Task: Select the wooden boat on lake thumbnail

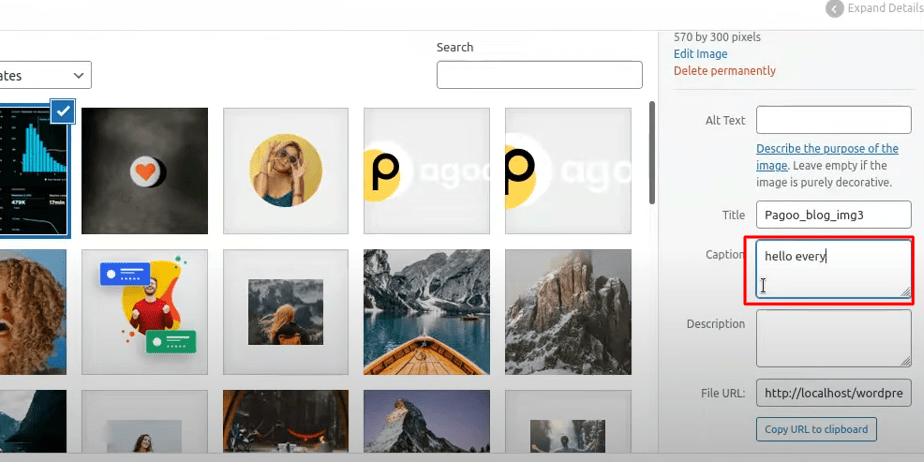Action: (427, 312)
